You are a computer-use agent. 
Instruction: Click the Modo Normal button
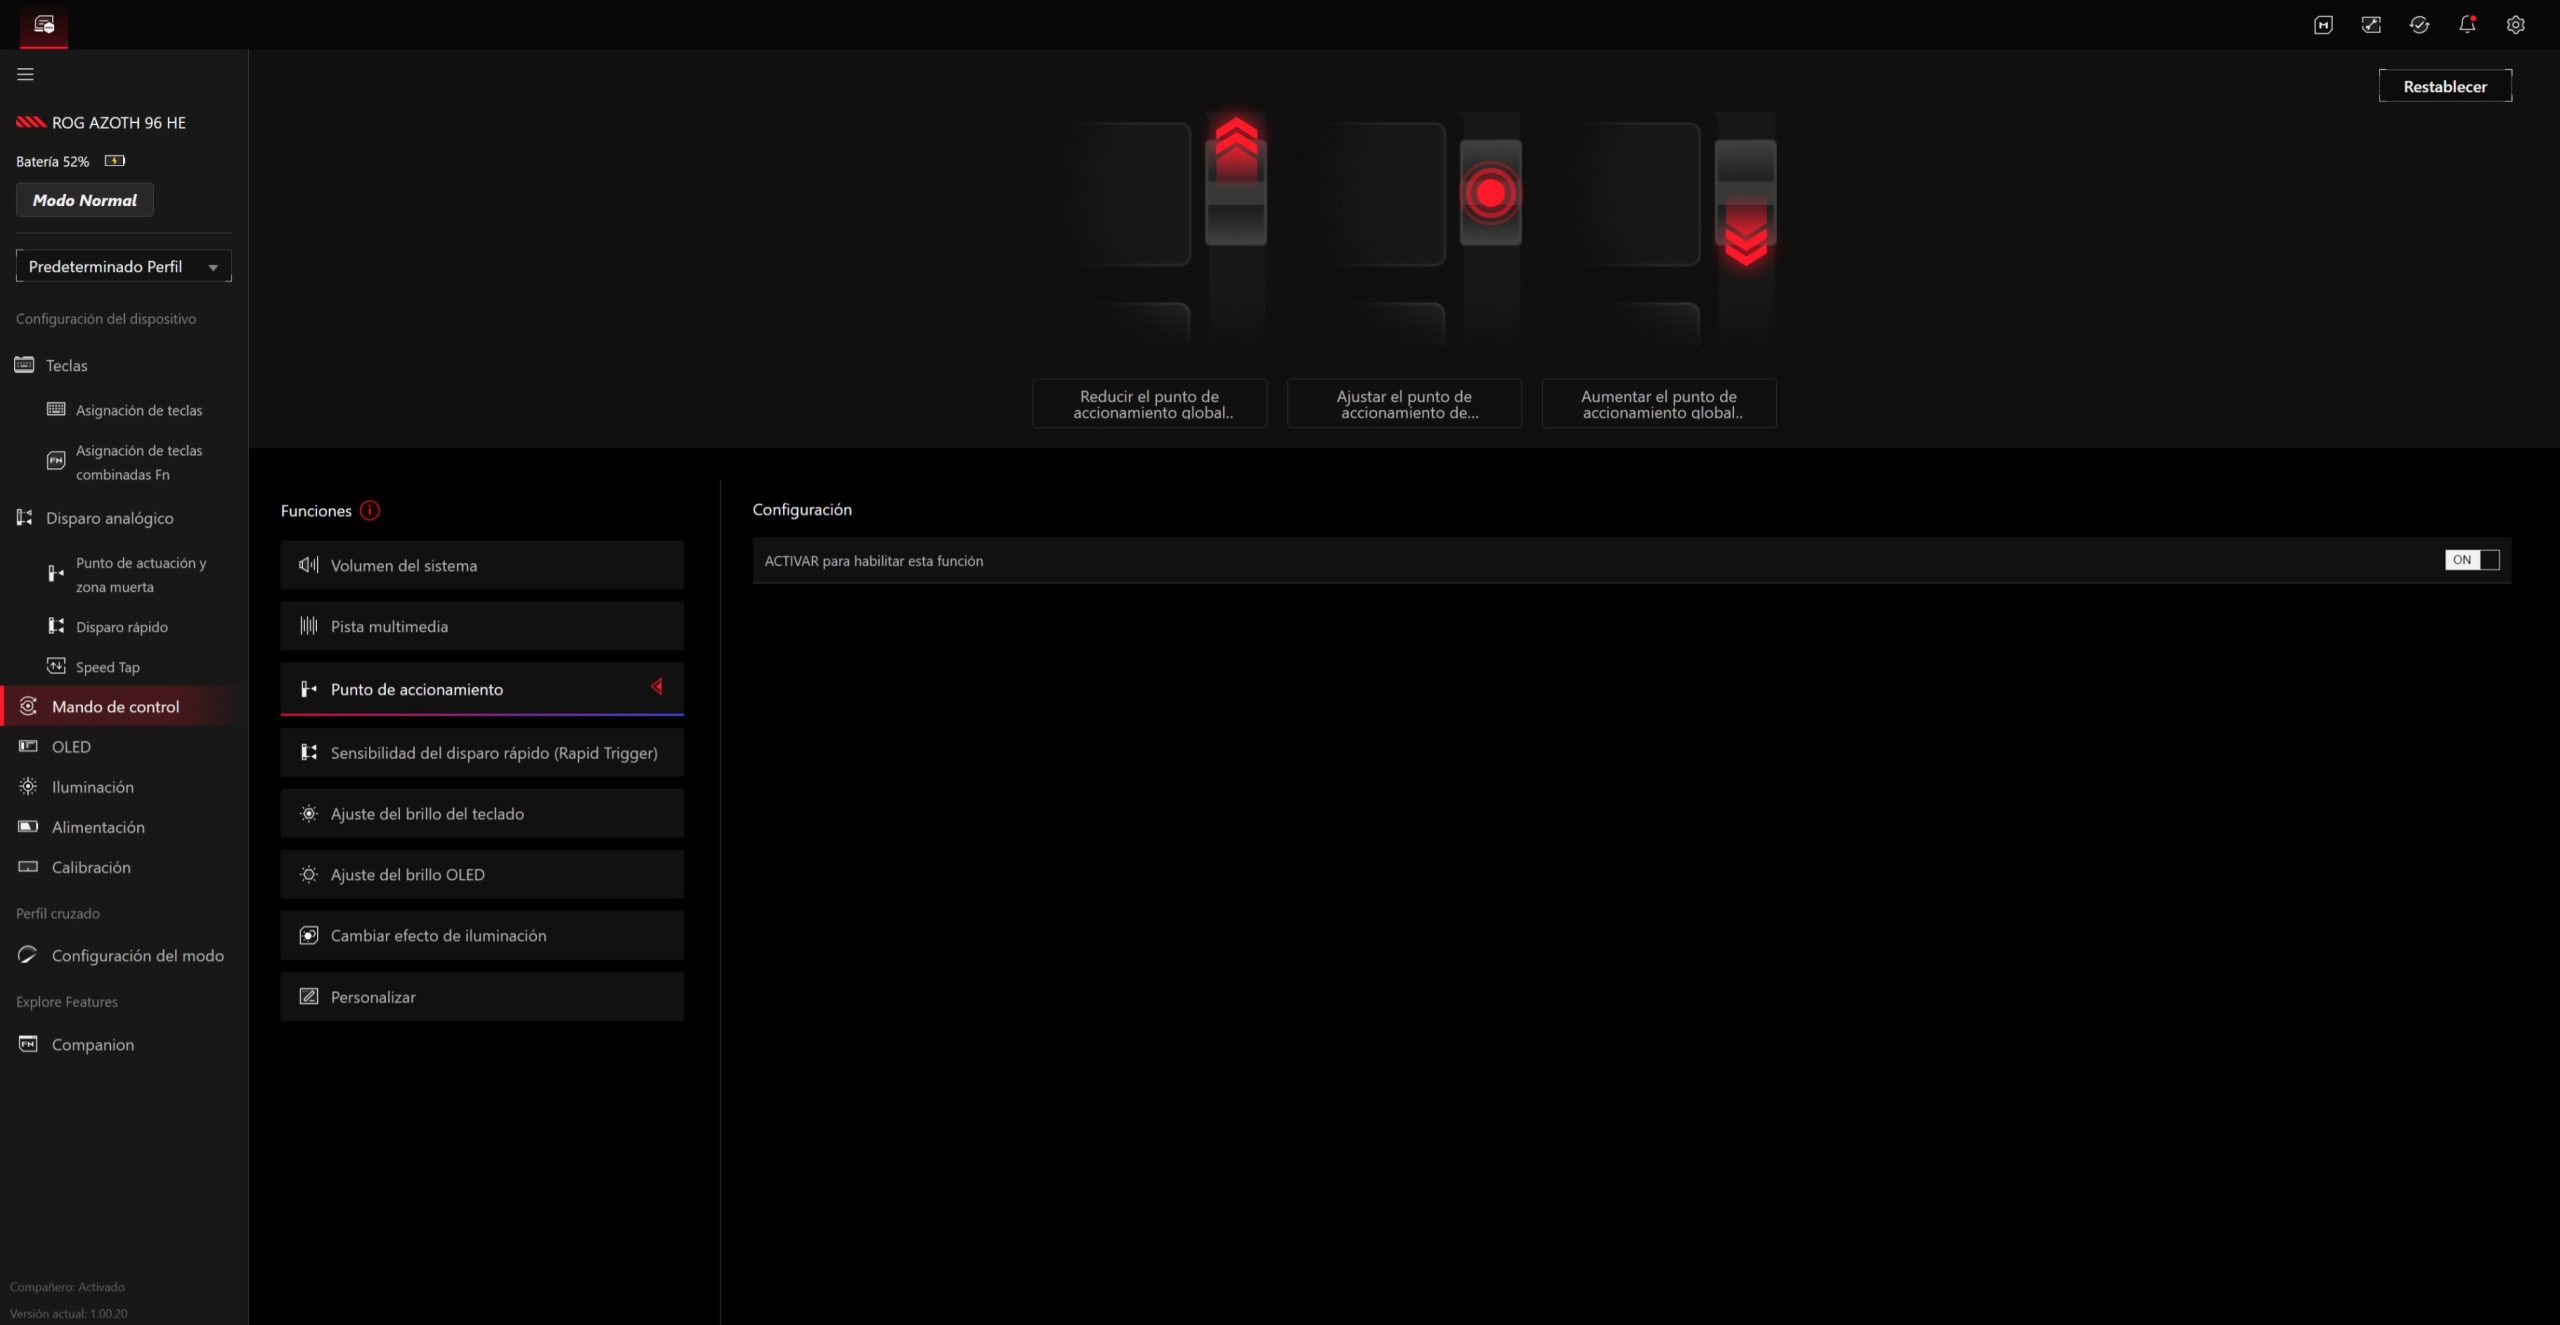(x=85, y=200)
